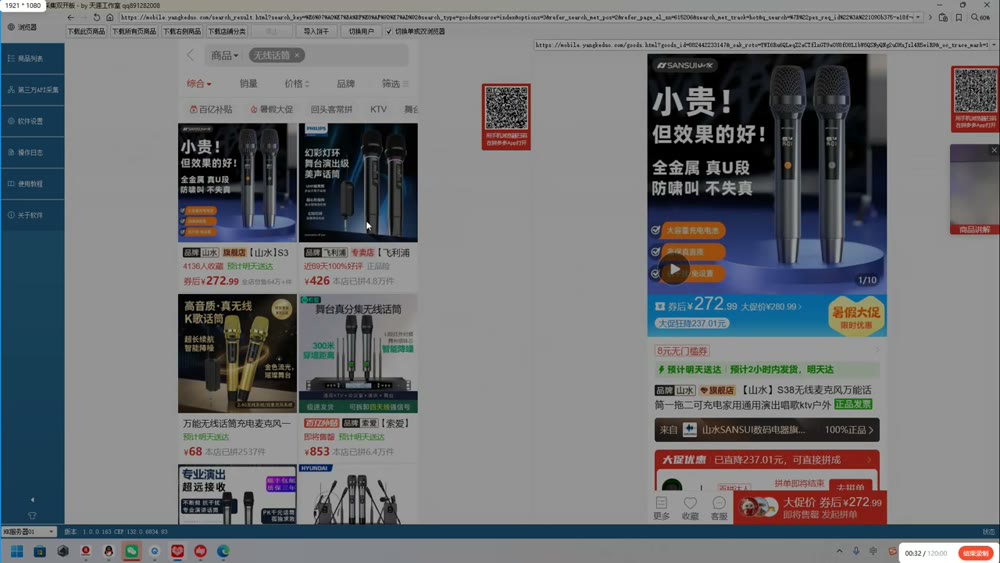Toggle the 价格 sort order
The image size is (1000, 563).
tap(297, 84)
